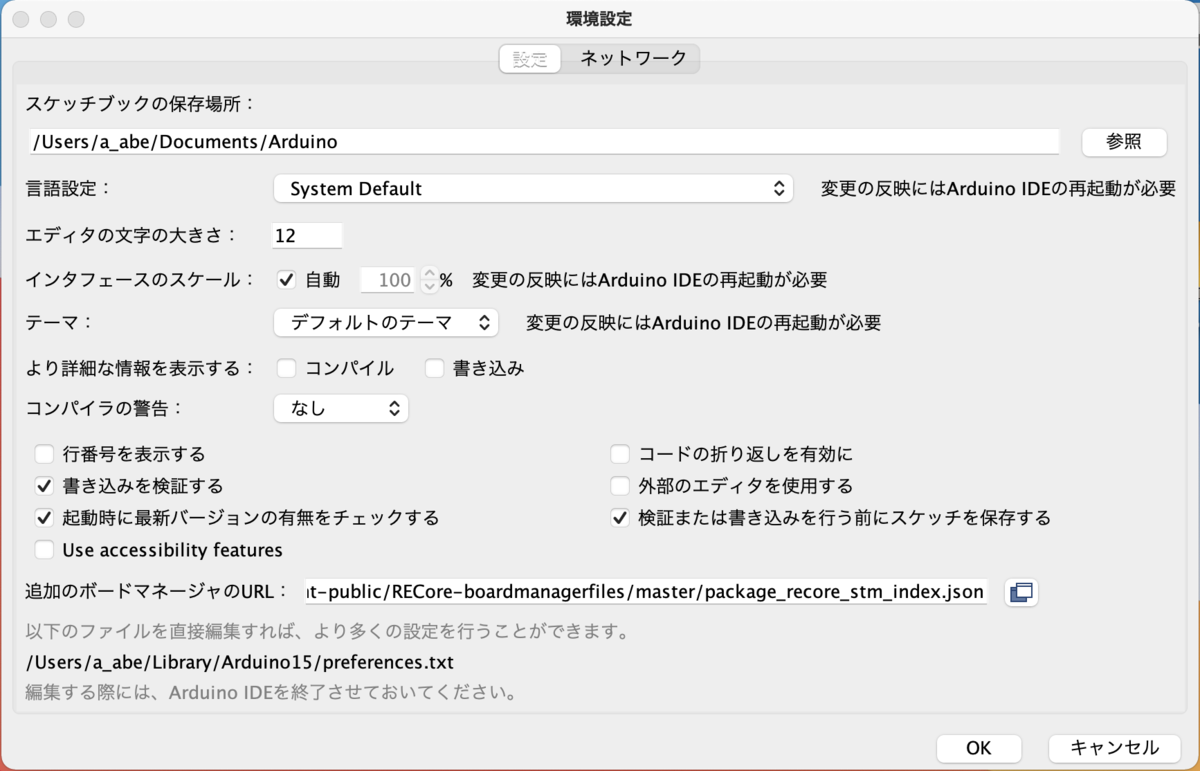
Task: Uncheck startup version check option
Action: tap(44, 518)
